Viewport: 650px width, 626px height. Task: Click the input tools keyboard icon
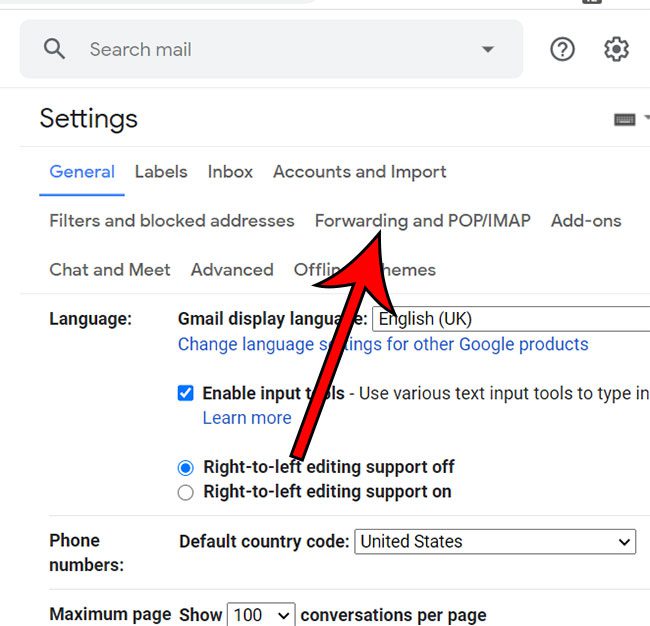(x=625, y=119)
